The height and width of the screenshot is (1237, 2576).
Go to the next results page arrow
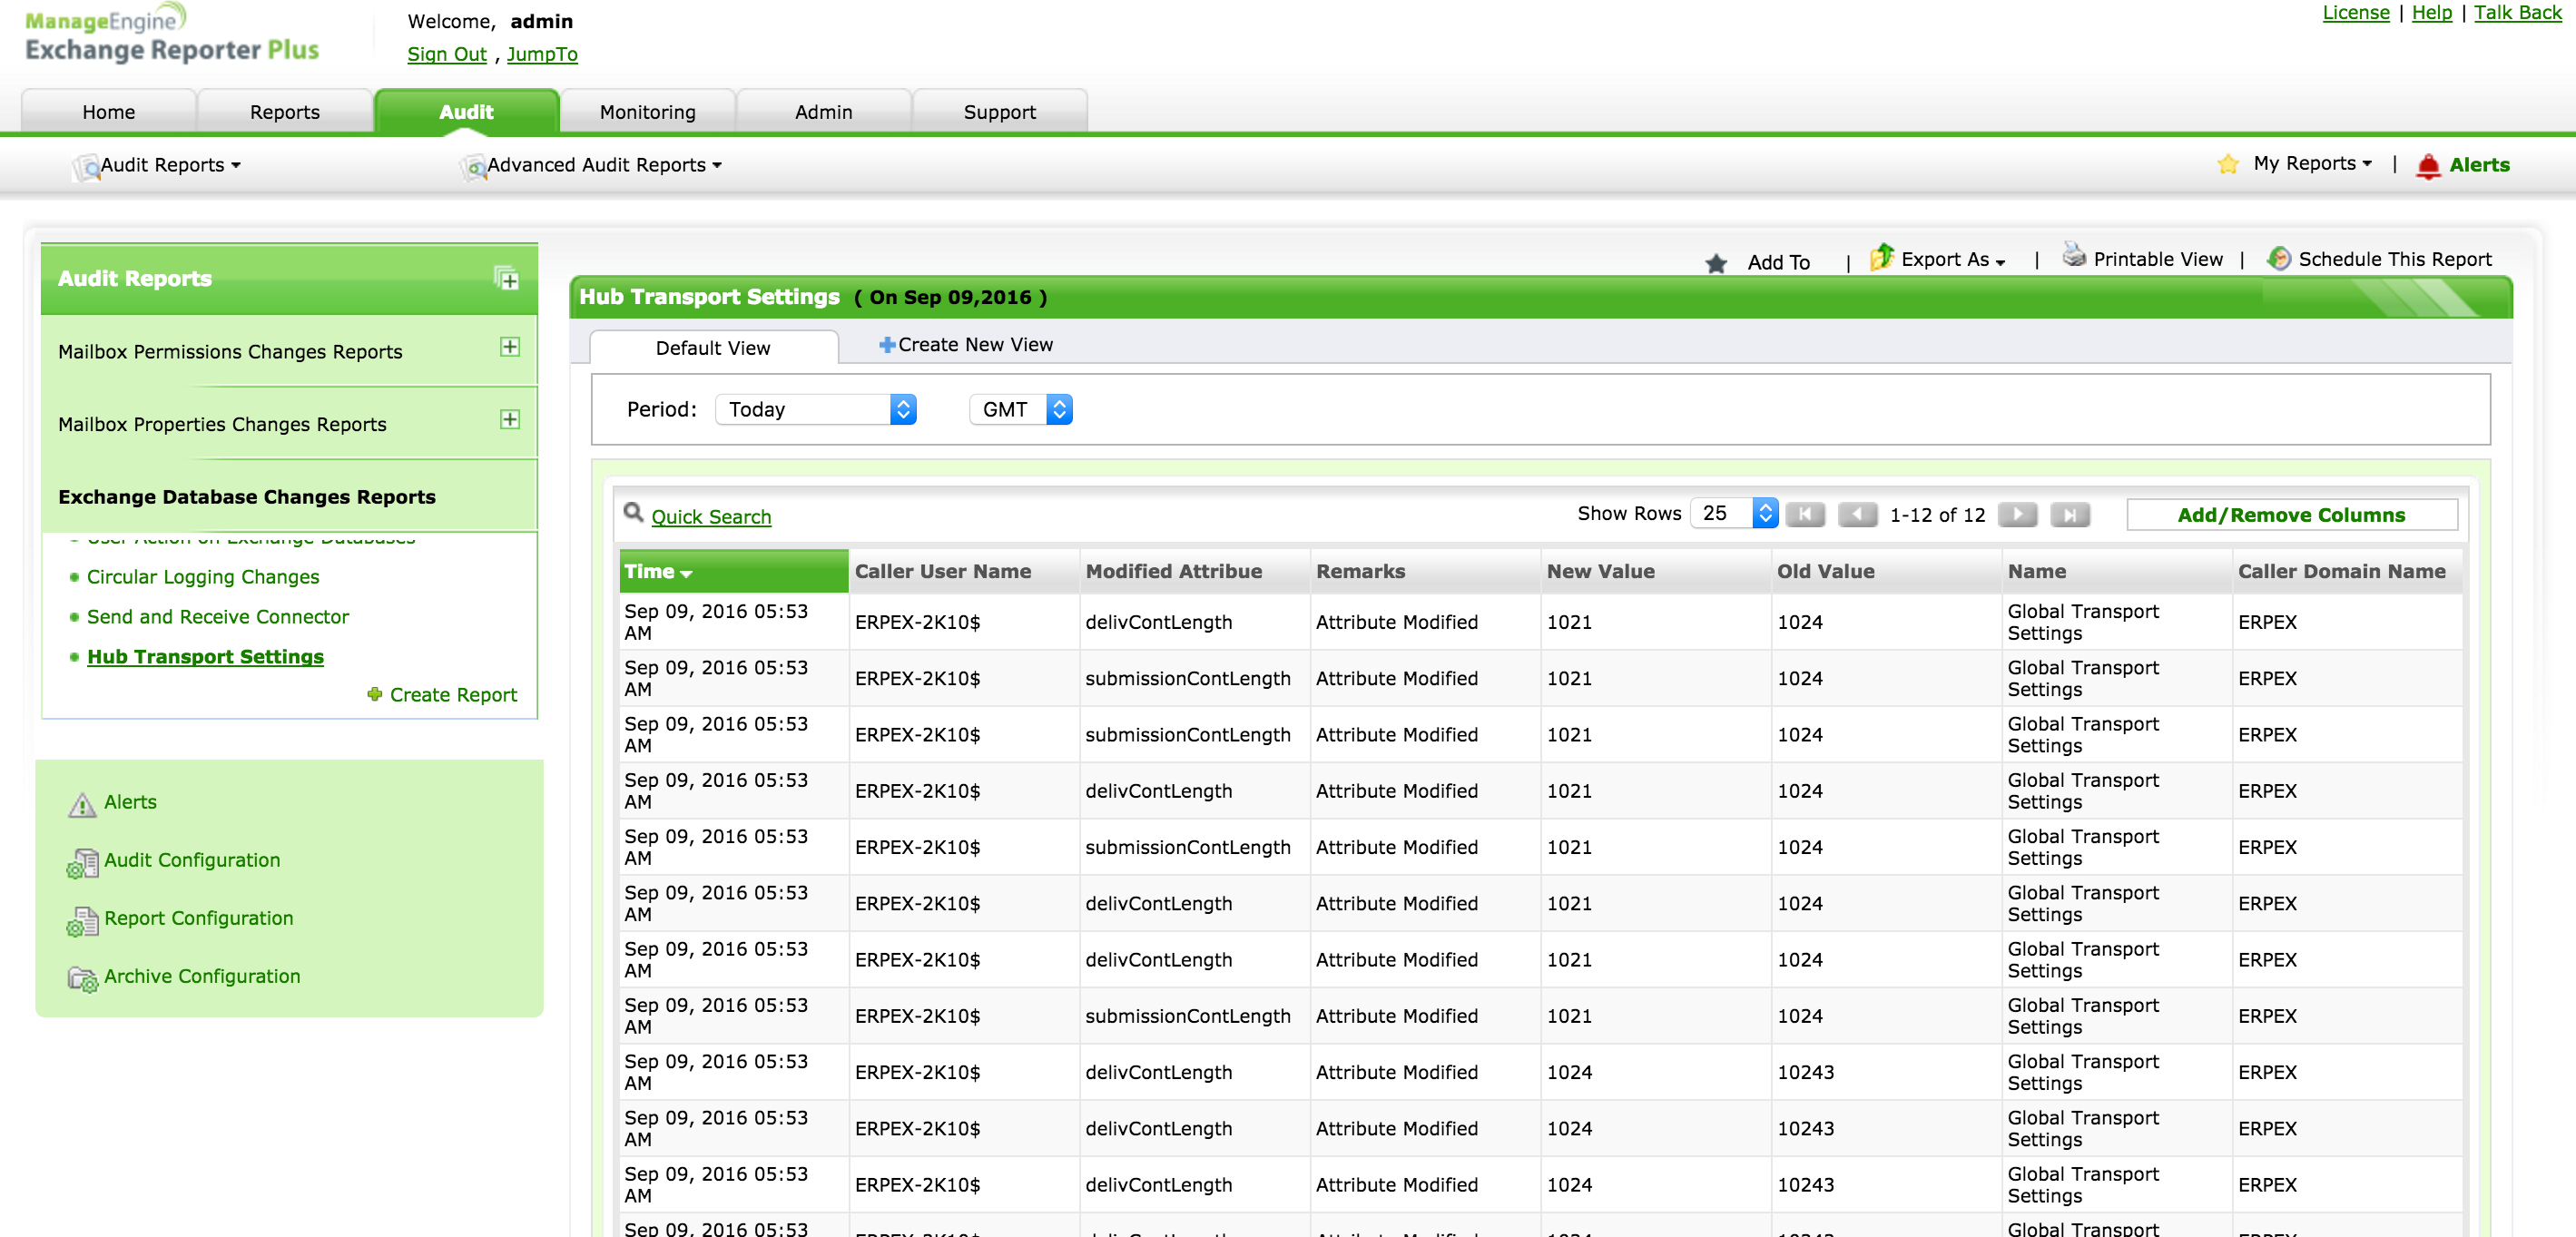pos(2017,514)
